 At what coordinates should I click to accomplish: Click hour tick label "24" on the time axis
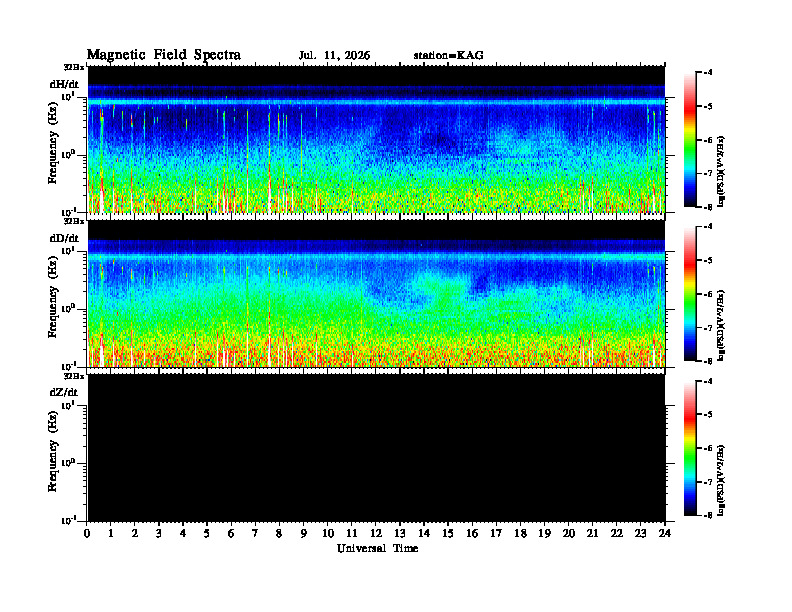(665, 534)
